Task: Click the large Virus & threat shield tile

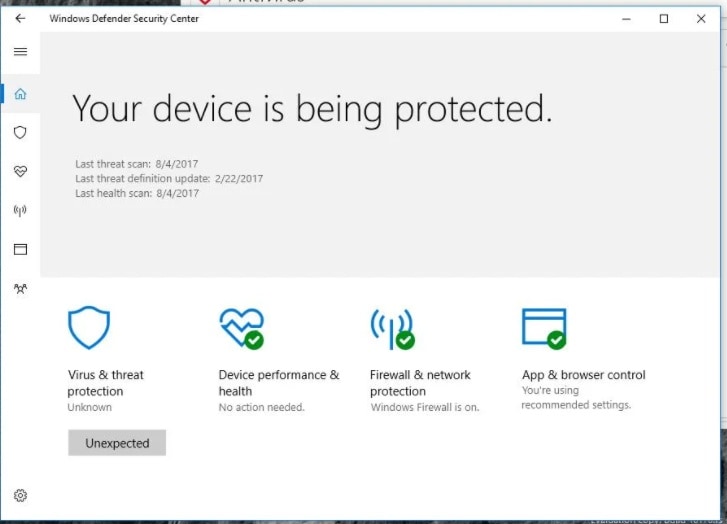Action: (89, 327)
